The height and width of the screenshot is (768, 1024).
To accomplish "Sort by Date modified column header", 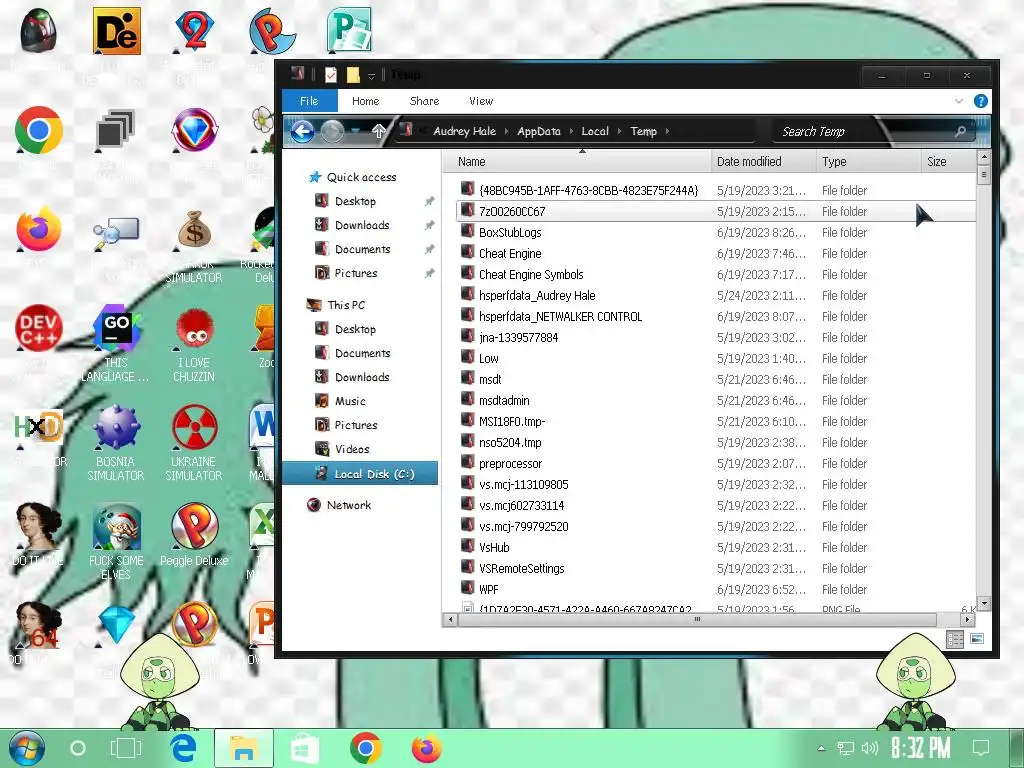I will point(763,162).
